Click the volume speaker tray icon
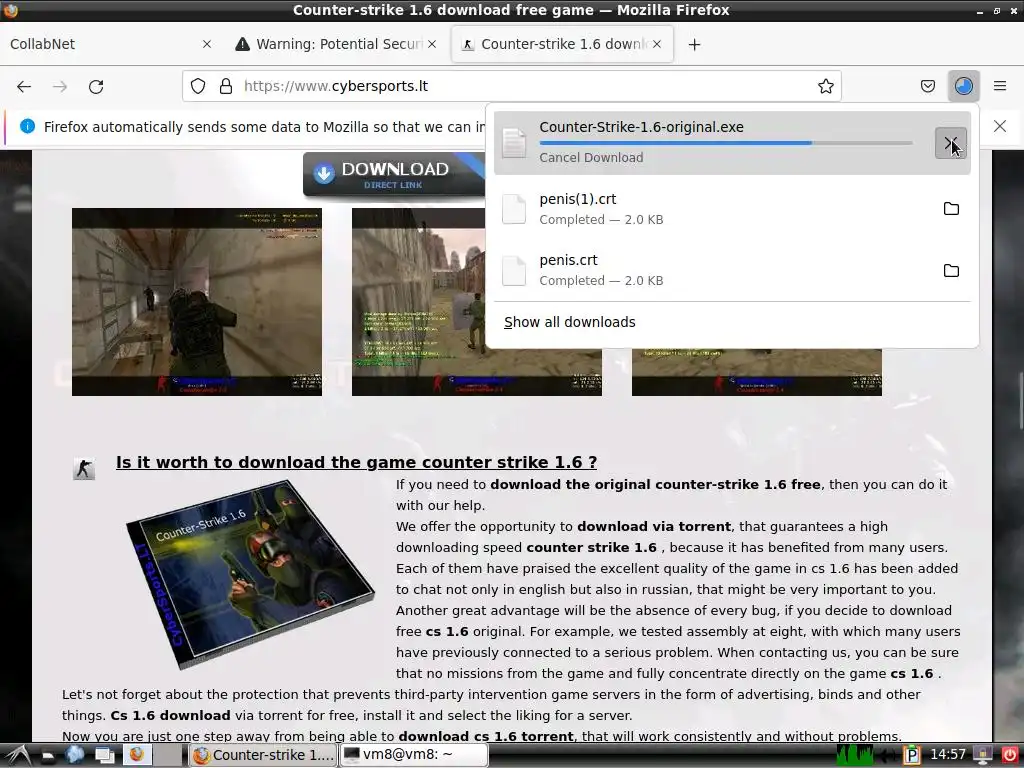Viewport: 1024px width, 768px height. (888, 756)
